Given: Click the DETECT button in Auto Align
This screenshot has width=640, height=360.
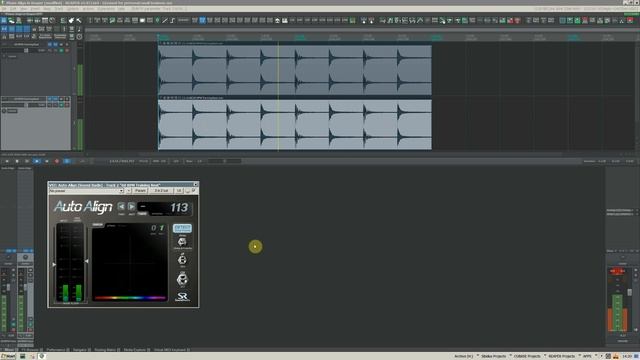Looking at the screenshot, I should click(182, 228).
